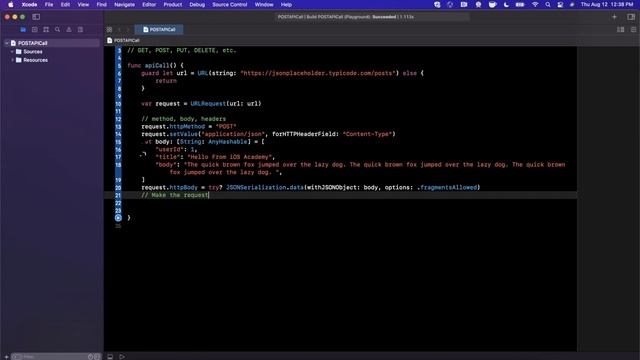The width and height of the screenshot is (640, 360).
Task: Go forward in editor history
Action: [128, 29]
